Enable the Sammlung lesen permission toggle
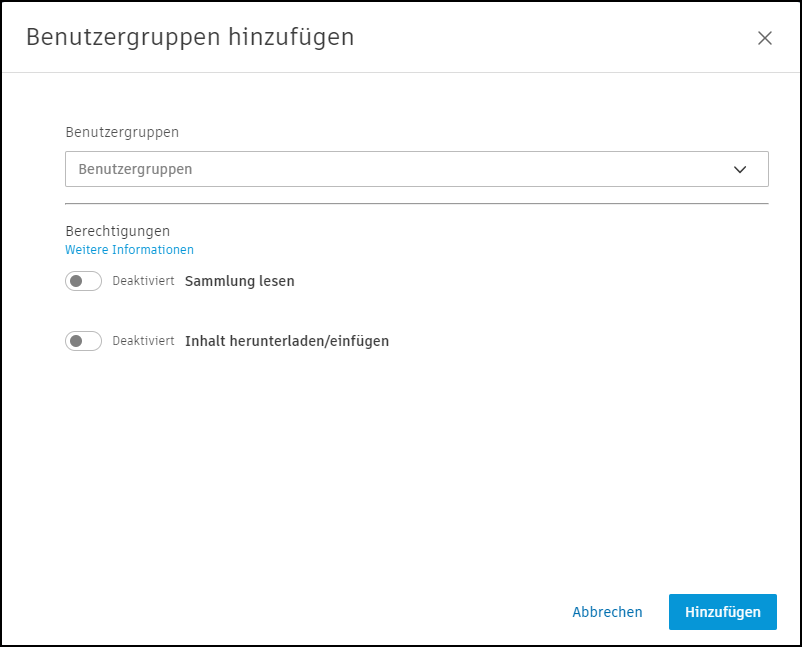Screen dimensions: 802x647 tap(83, 281)
